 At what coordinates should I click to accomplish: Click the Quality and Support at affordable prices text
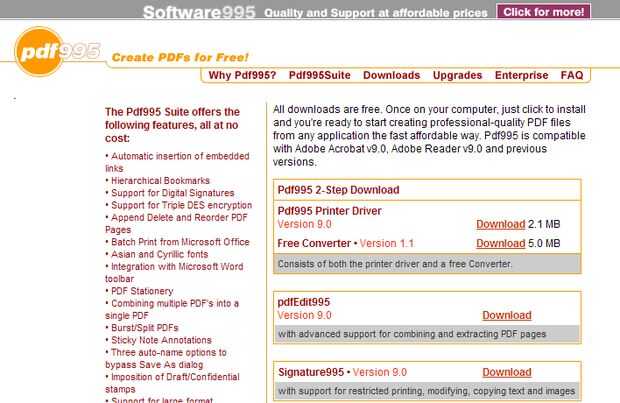376,13
